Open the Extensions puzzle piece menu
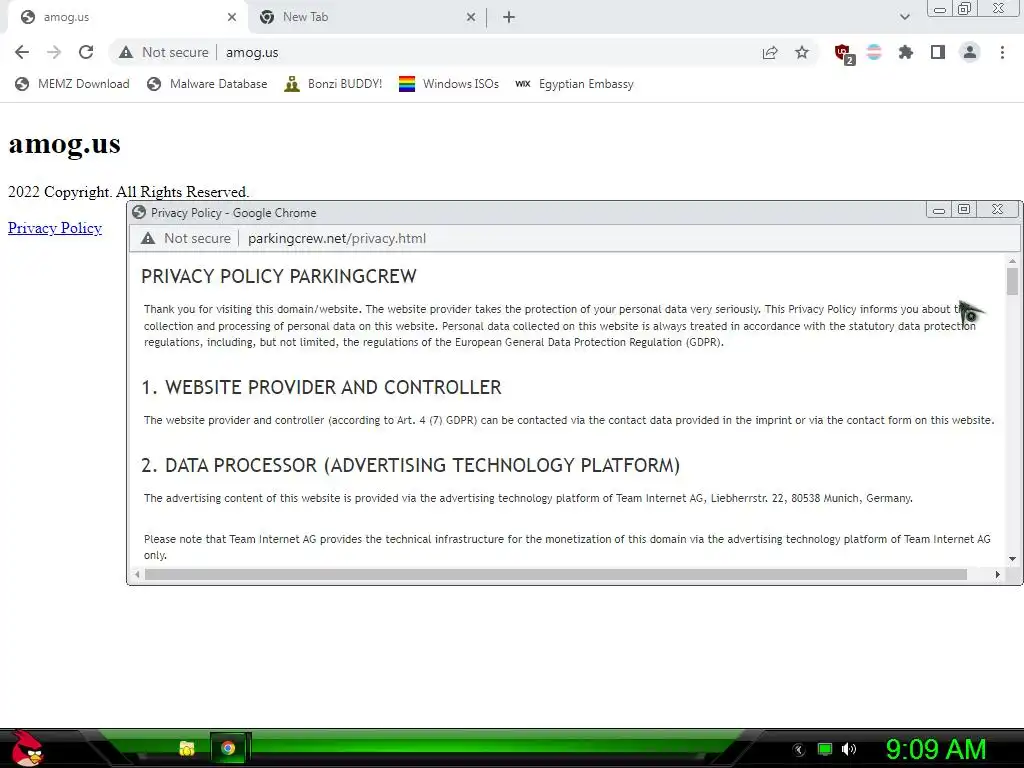This screenshot has width=1024, height=768. tap(905, 52)
